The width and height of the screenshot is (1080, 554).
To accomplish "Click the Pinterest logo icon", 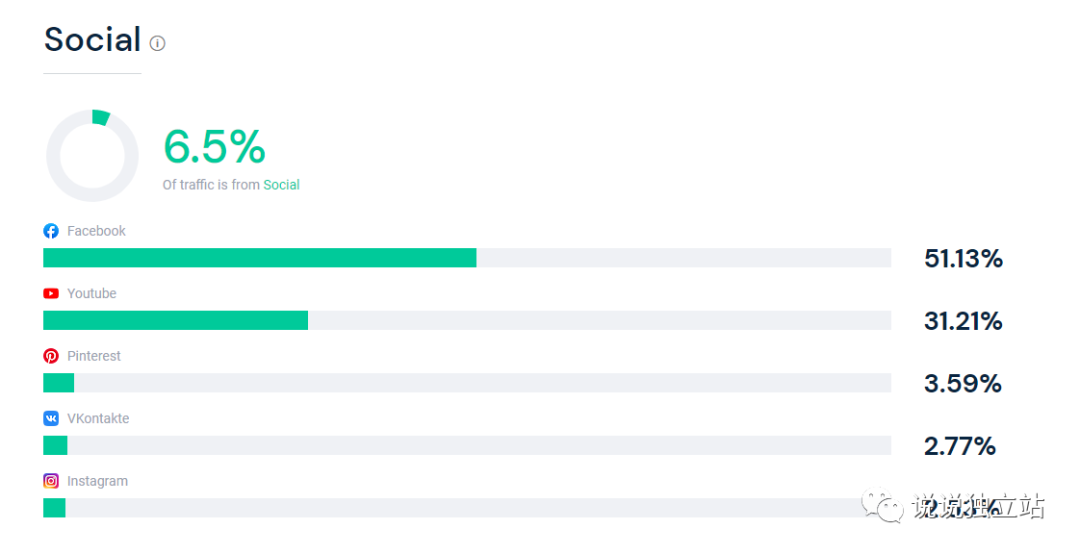I will pyautogui.click(x=51, y=356).
